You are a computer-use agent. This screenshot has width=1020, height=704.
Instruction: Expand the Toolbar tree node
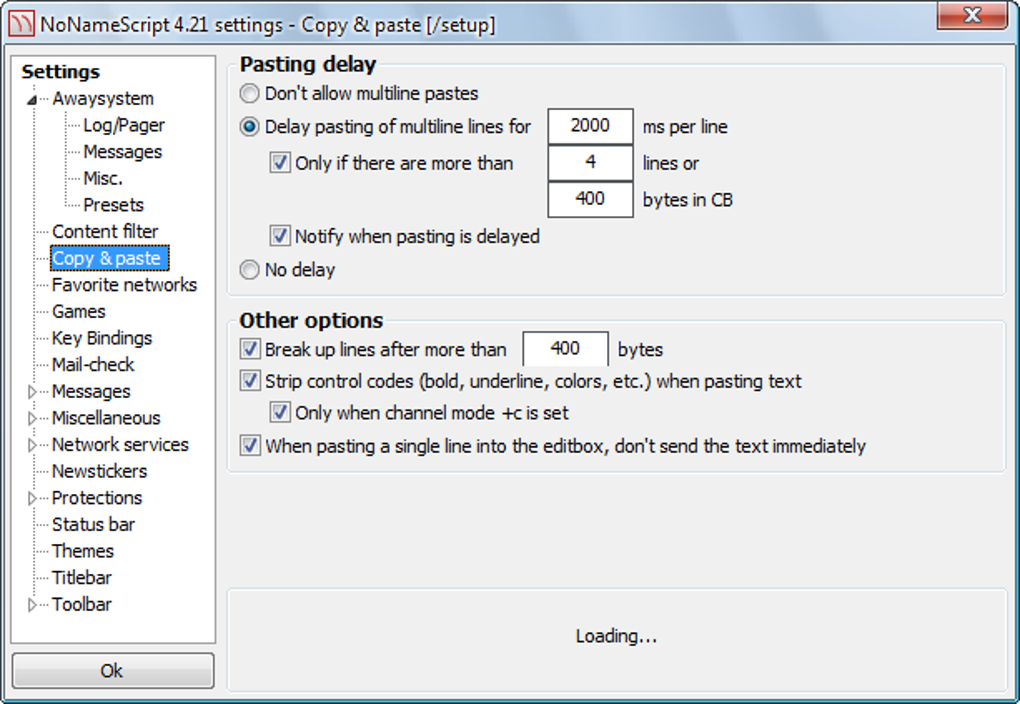click(31, 605)
